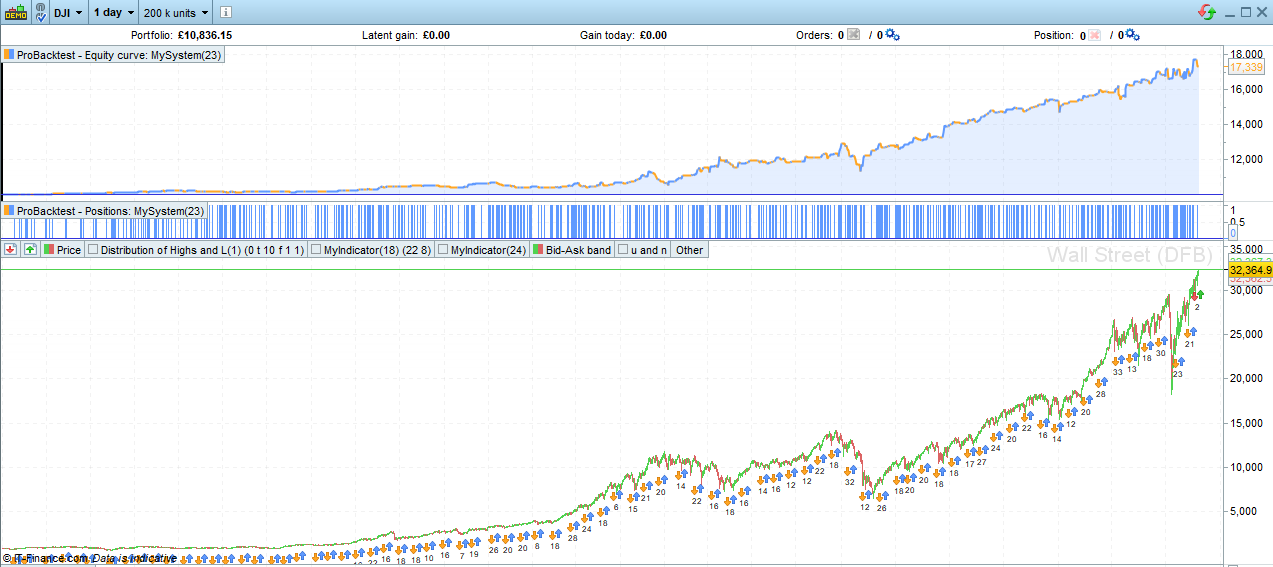This screenshot has height=567, width=1273.
Task: Open the DJI instrument dropdown
Action: [x=69, y=13]
